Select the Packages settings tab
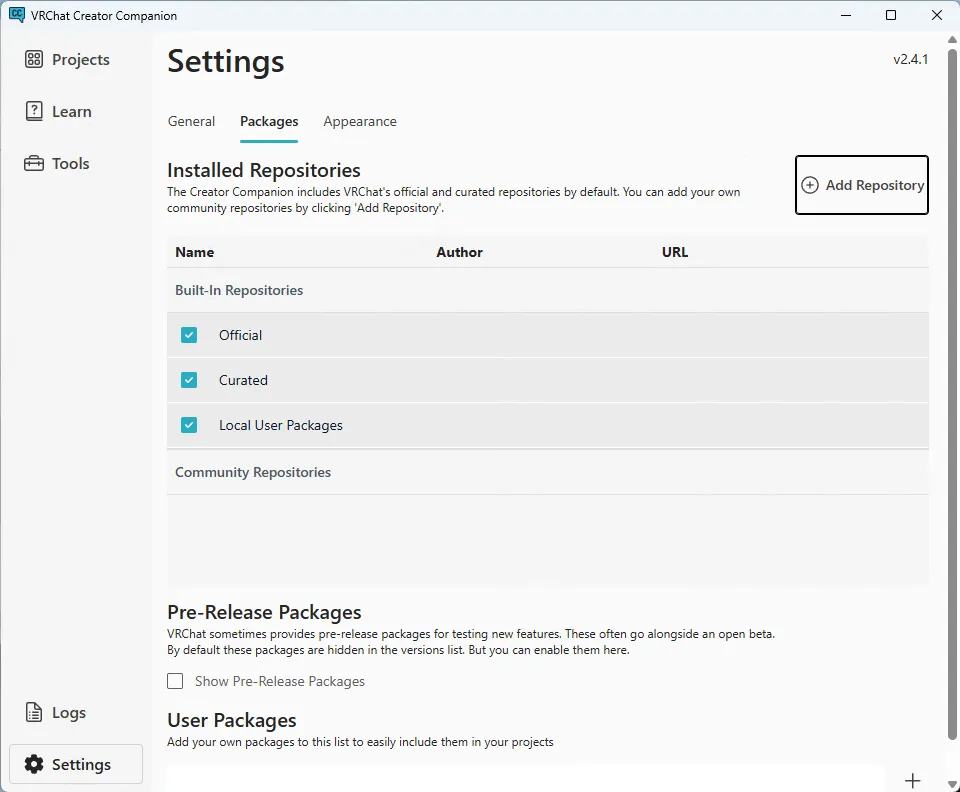Screen dimensions: 960x792 click(269, 121)
